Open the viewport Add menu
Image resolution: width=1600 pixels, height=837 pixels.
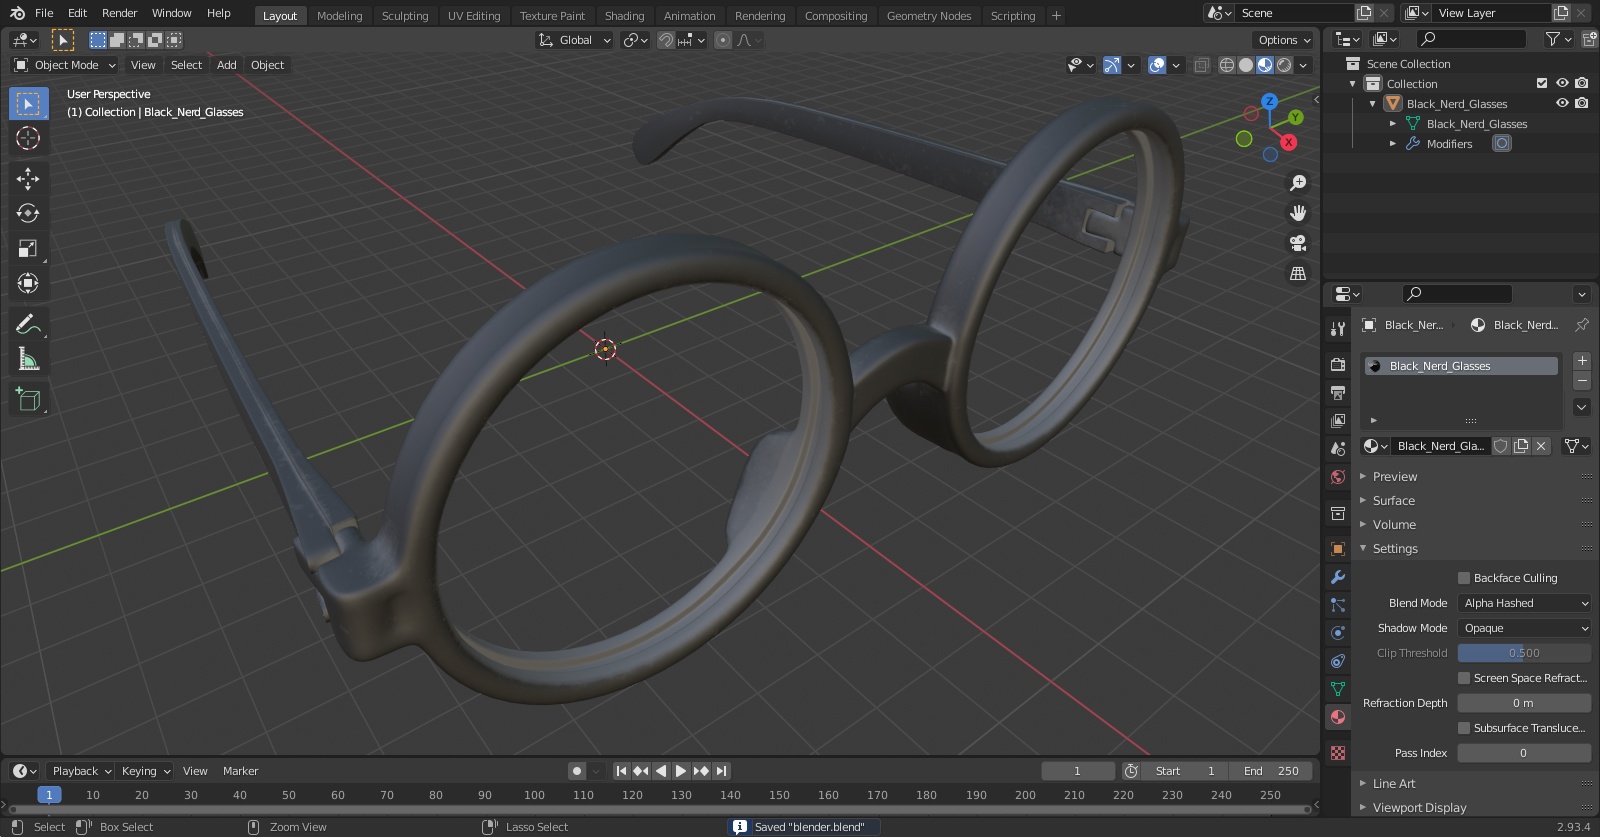(x=227, y=65)
